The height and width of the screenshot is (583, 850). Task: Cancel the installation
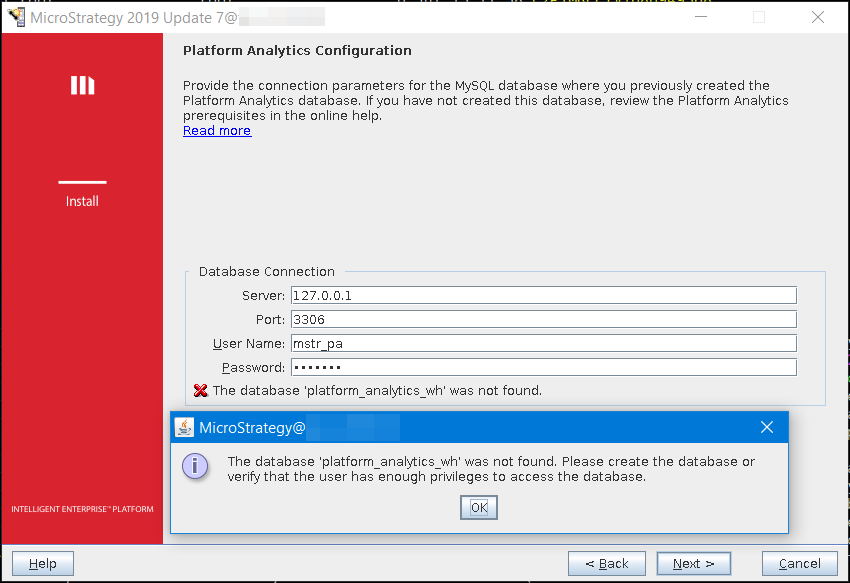(x=799, y=563)
